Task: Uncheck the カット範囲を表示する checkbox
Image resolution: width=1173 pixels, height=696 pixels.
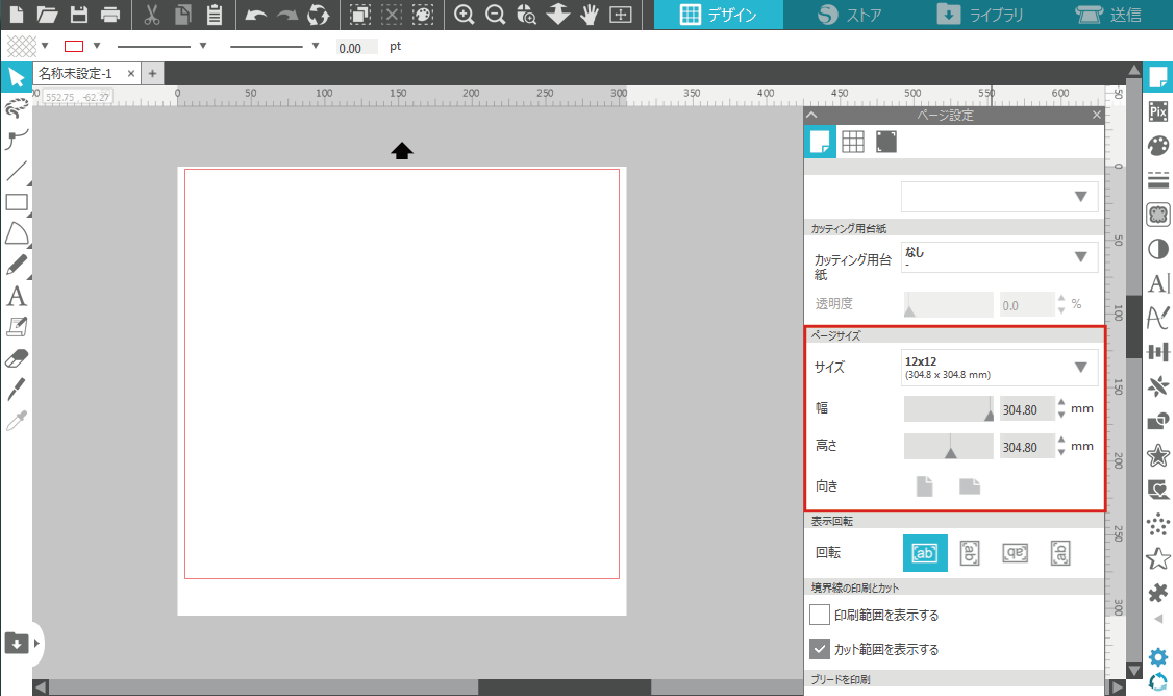Action: pos(819,649)
